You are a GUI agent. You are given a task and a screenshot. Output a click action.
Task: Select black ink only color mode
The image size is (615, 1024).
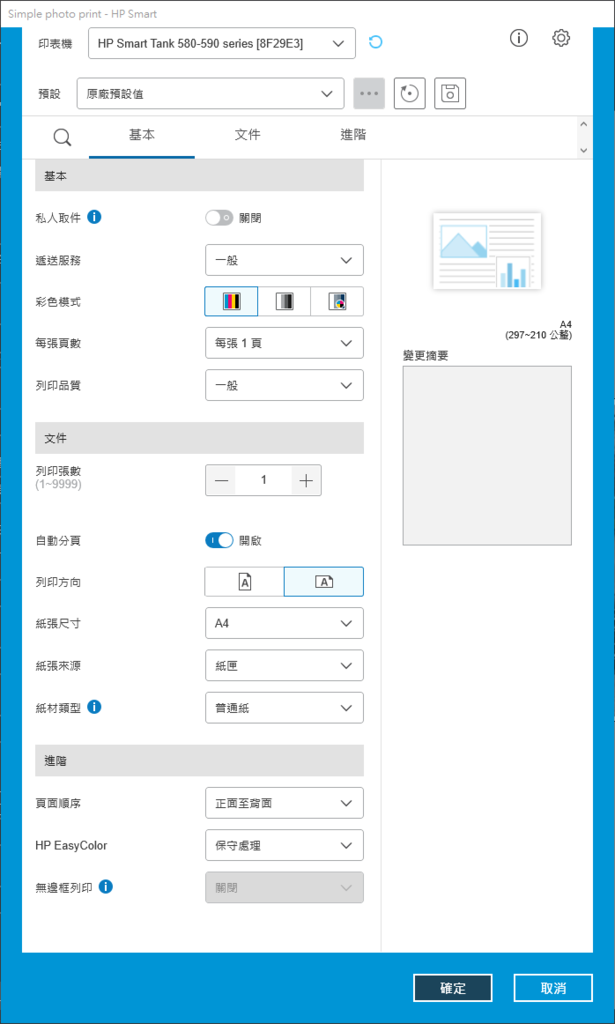(x=337, y=301)
